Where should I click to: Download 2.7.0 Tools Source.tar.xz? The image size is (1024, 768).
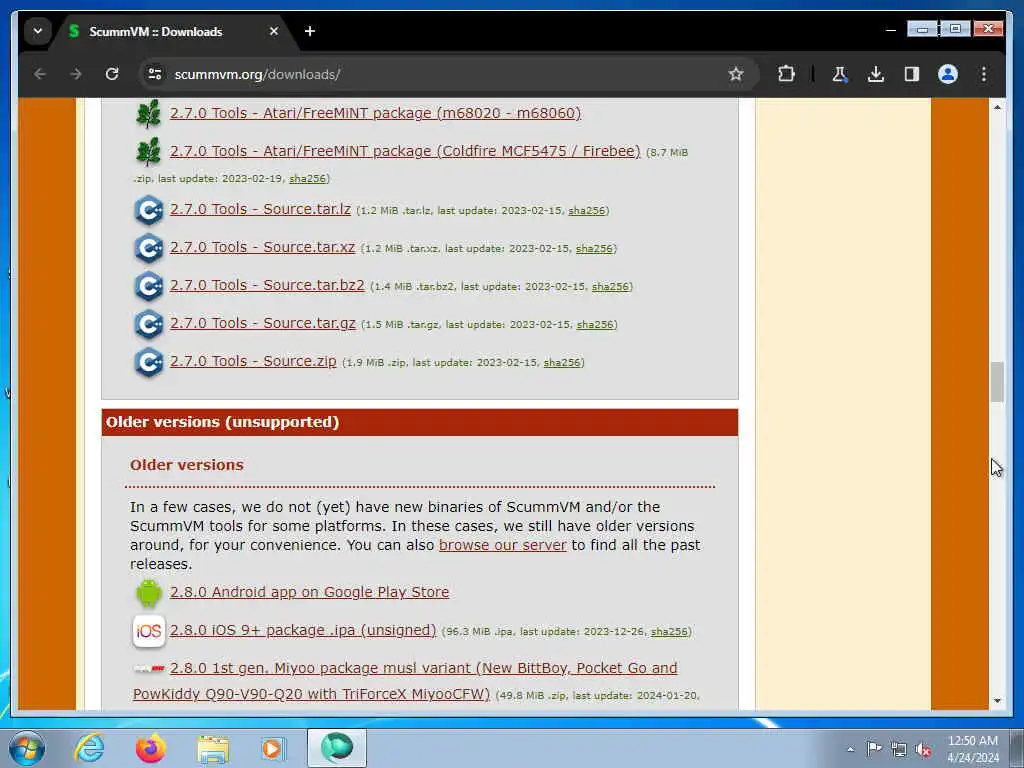pyautogui.click(x=263, y=247)
